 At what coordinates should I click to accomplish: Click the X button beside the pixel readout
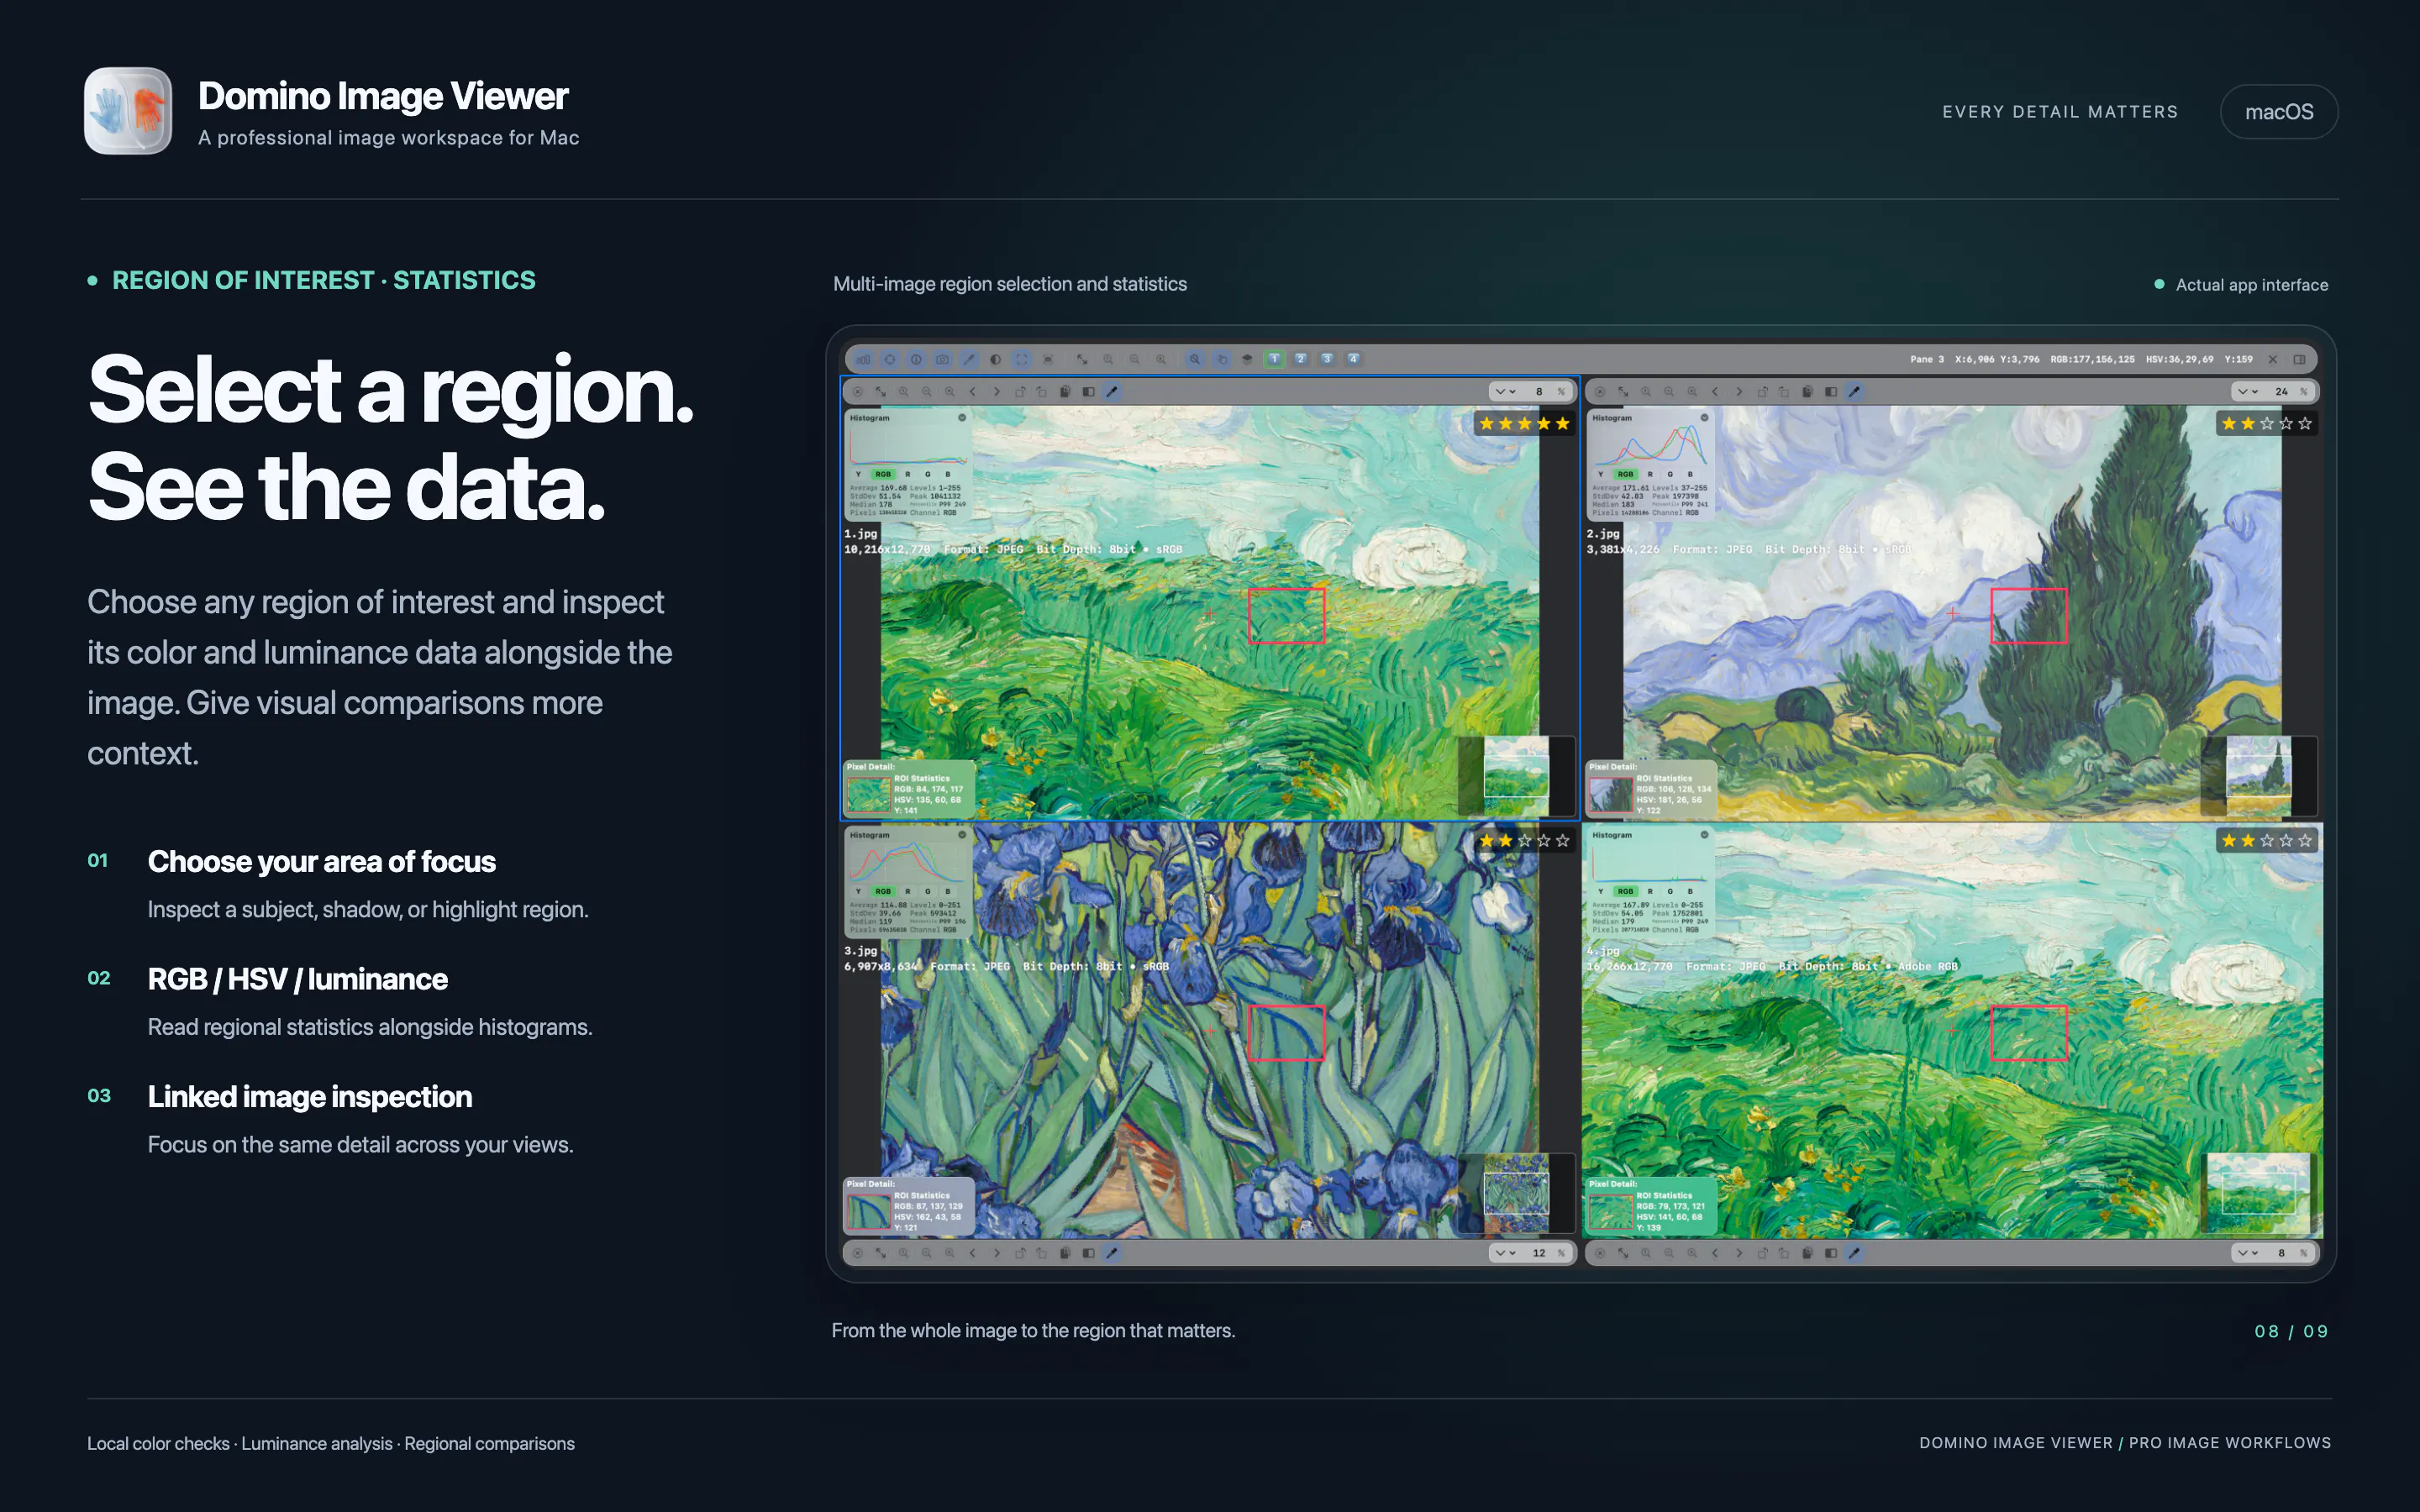coord(2273,359)
